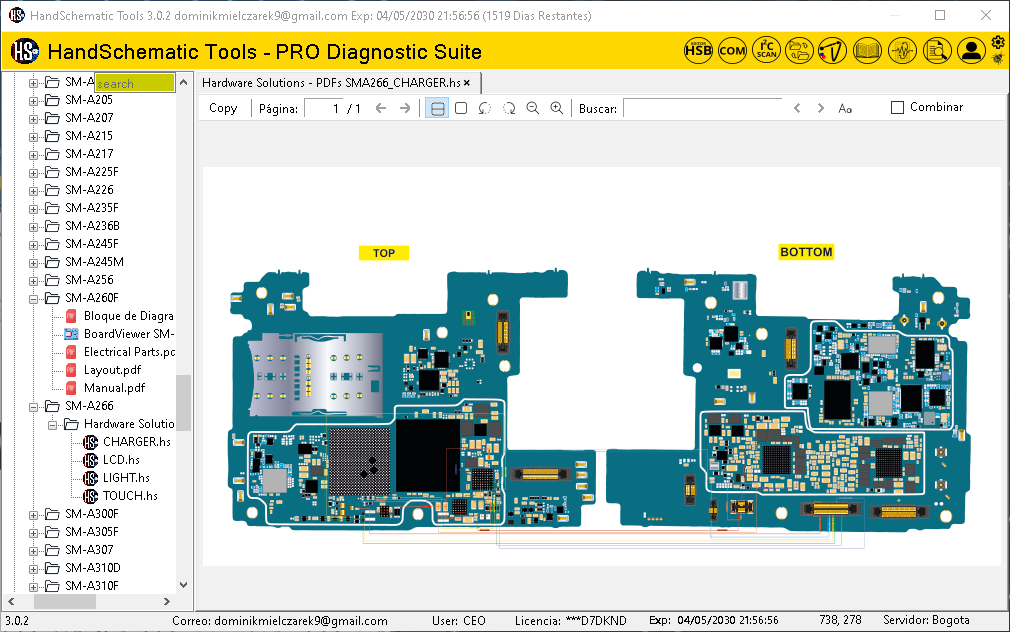This screenshot has height=632, width=1010.
Task: Open BoardViewer SM- file
Action: (x=129, y=334)
